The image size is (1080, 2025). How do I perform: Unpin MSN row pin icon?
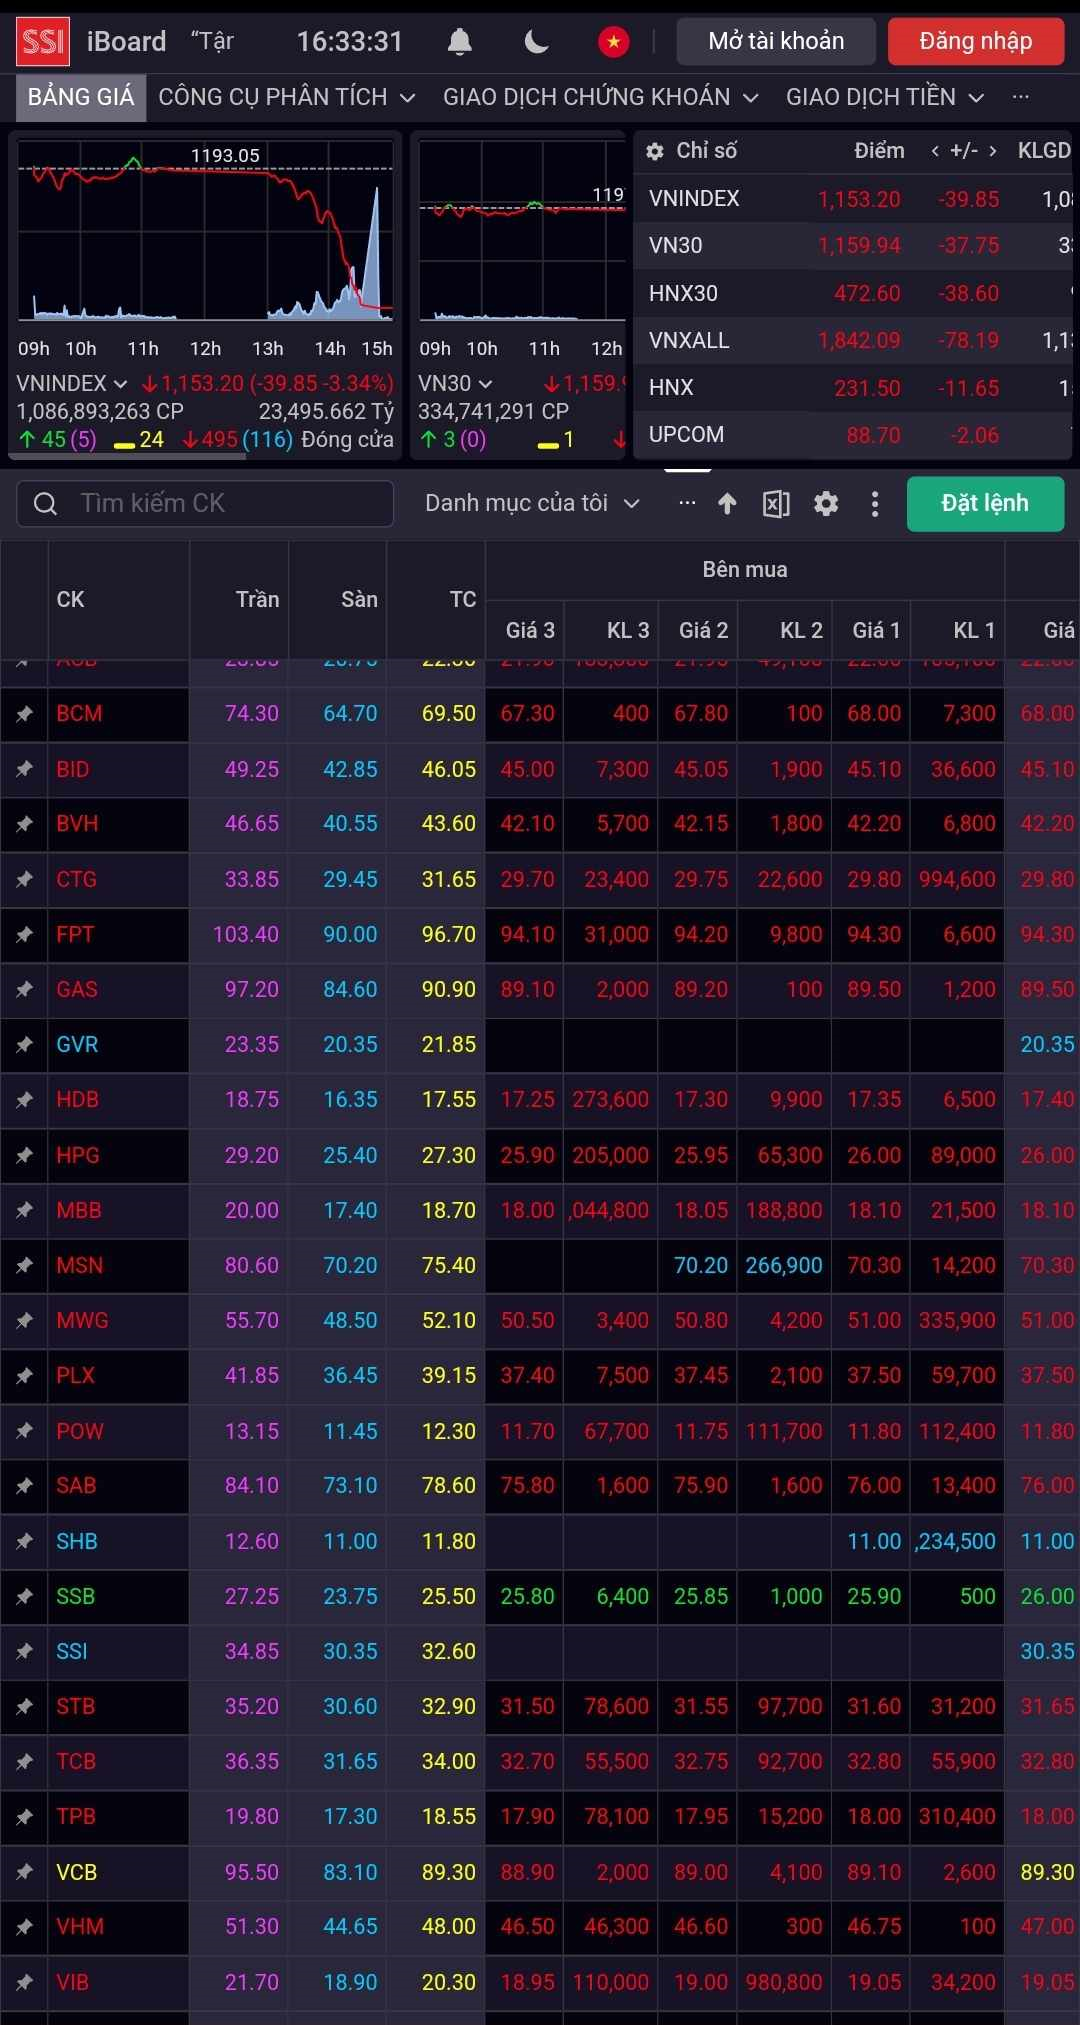24,1265
